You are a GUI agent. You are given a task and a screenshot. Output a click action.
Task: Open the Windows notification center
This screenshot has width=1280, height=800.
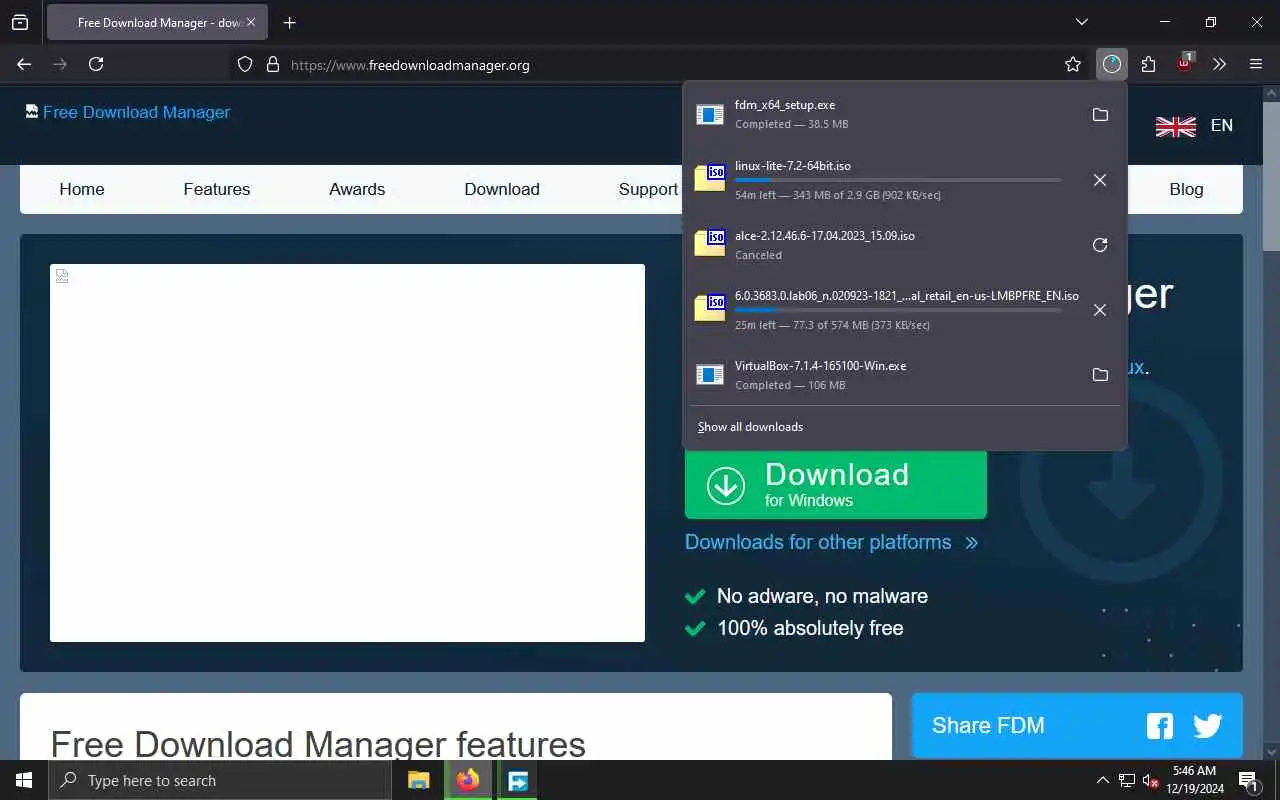1249,780
